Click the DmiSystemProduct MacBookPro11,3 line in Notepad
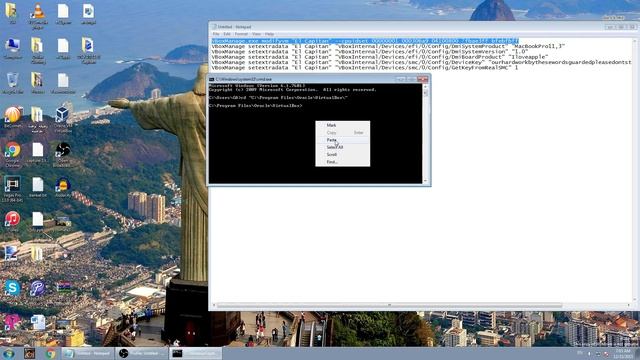The width and height of the screenshot is (640, 360). click(388, 46)
